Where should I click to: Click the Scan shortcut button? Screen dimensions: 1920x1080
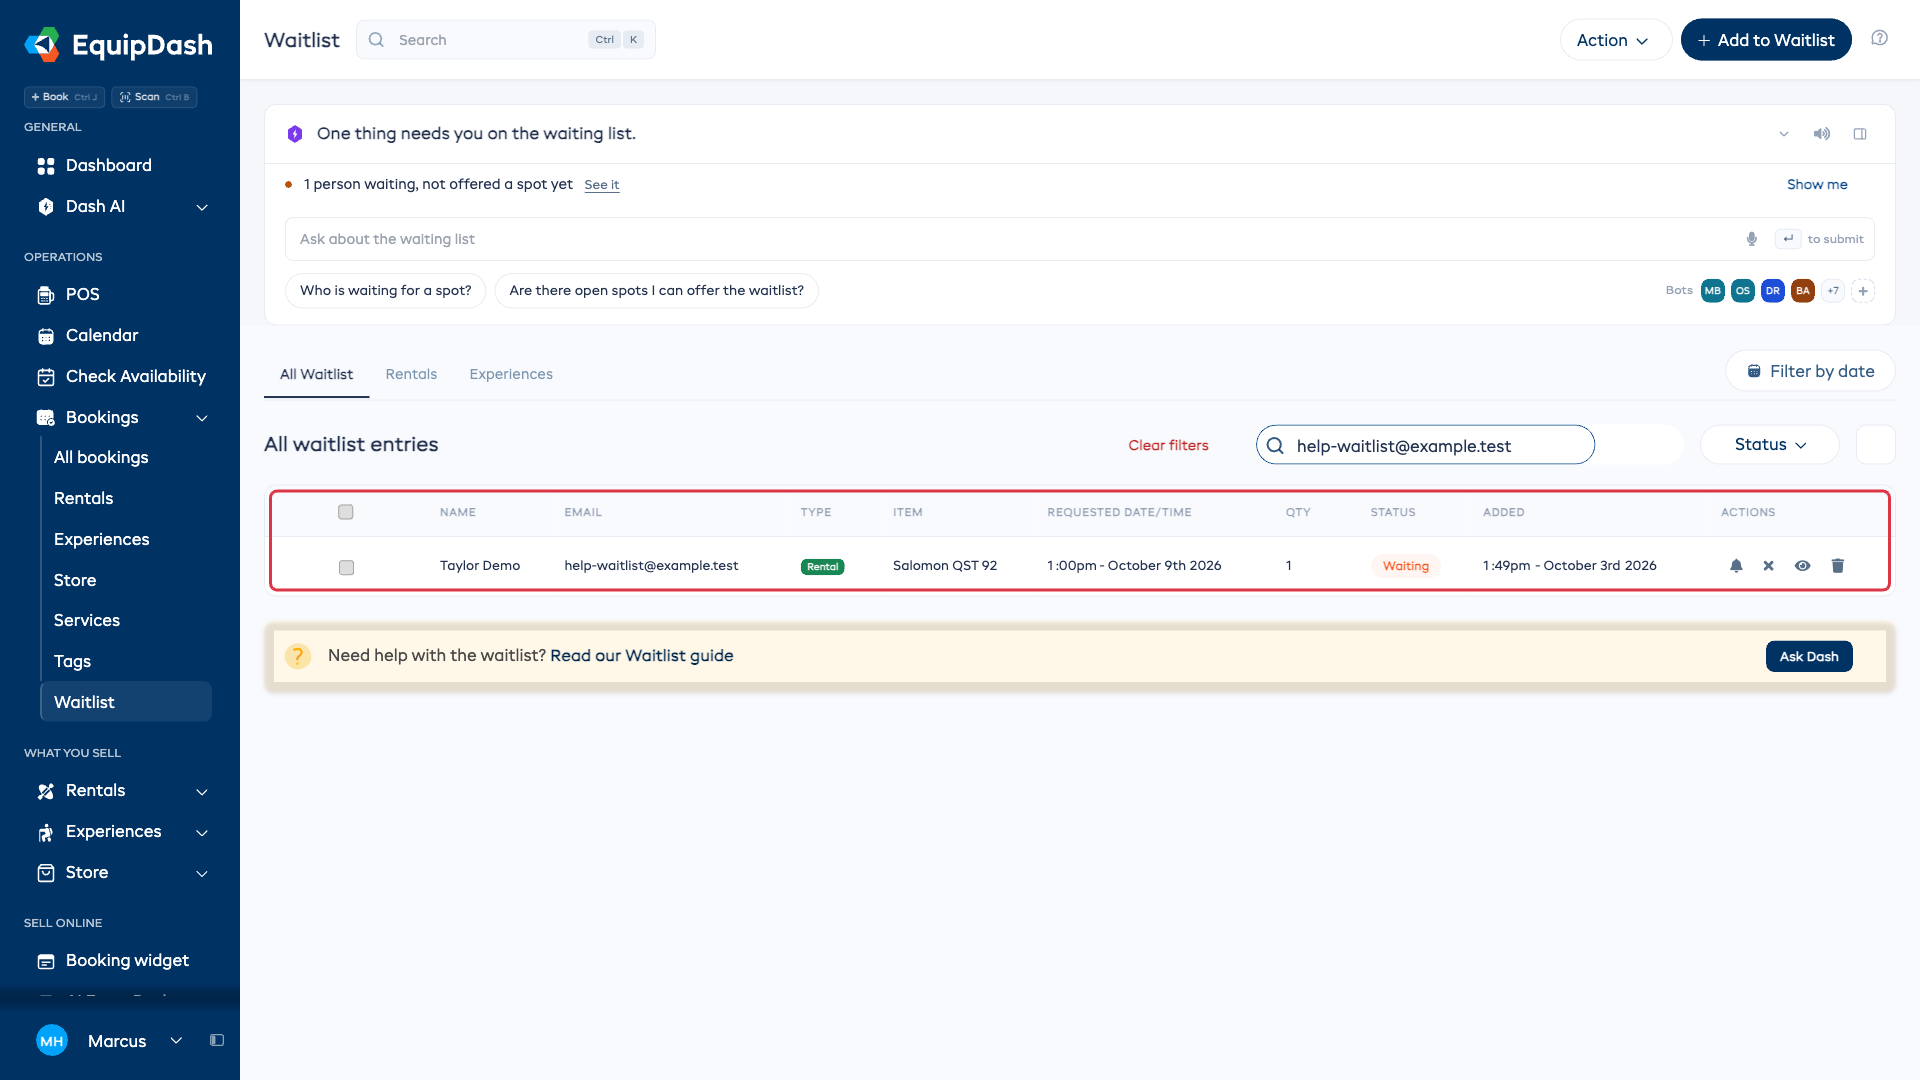point(154,97)
